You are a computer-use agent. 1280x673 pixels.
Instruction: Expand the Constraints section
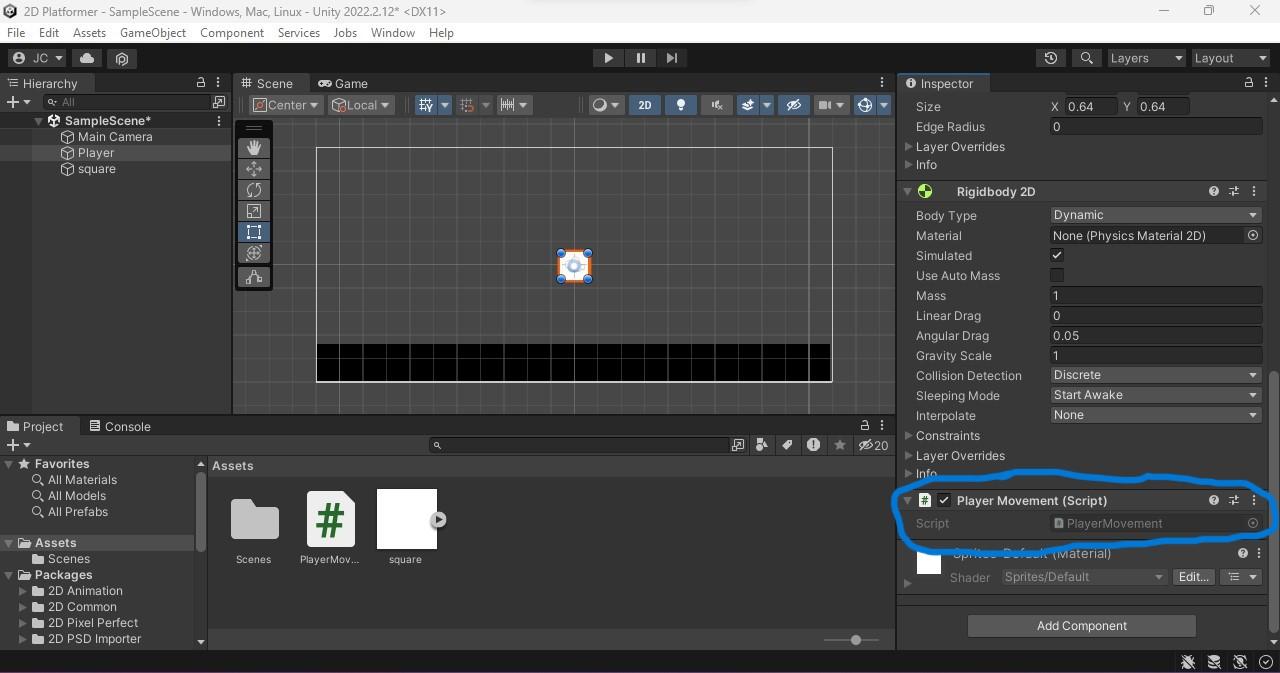tap(909, 435)
